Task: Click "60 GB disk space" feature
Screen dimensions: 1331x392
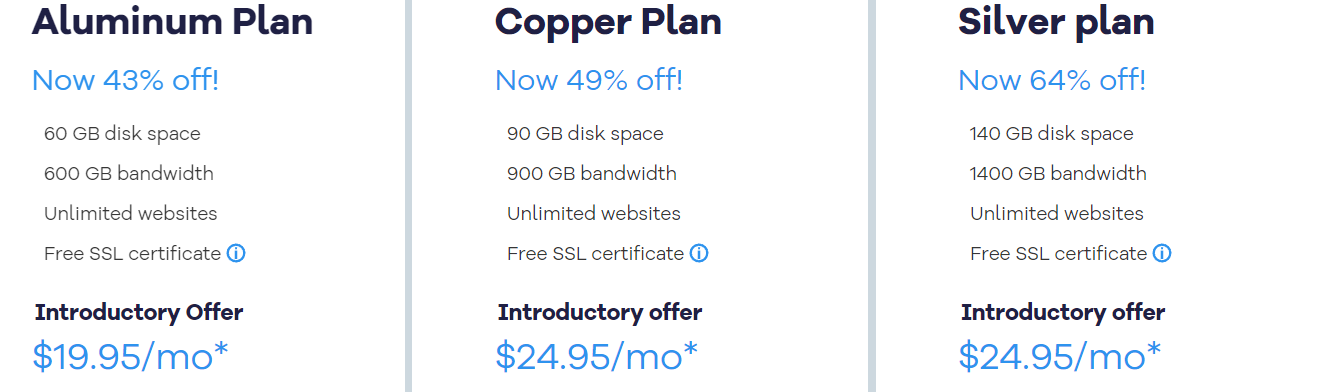Action: [x=122, y=133]
